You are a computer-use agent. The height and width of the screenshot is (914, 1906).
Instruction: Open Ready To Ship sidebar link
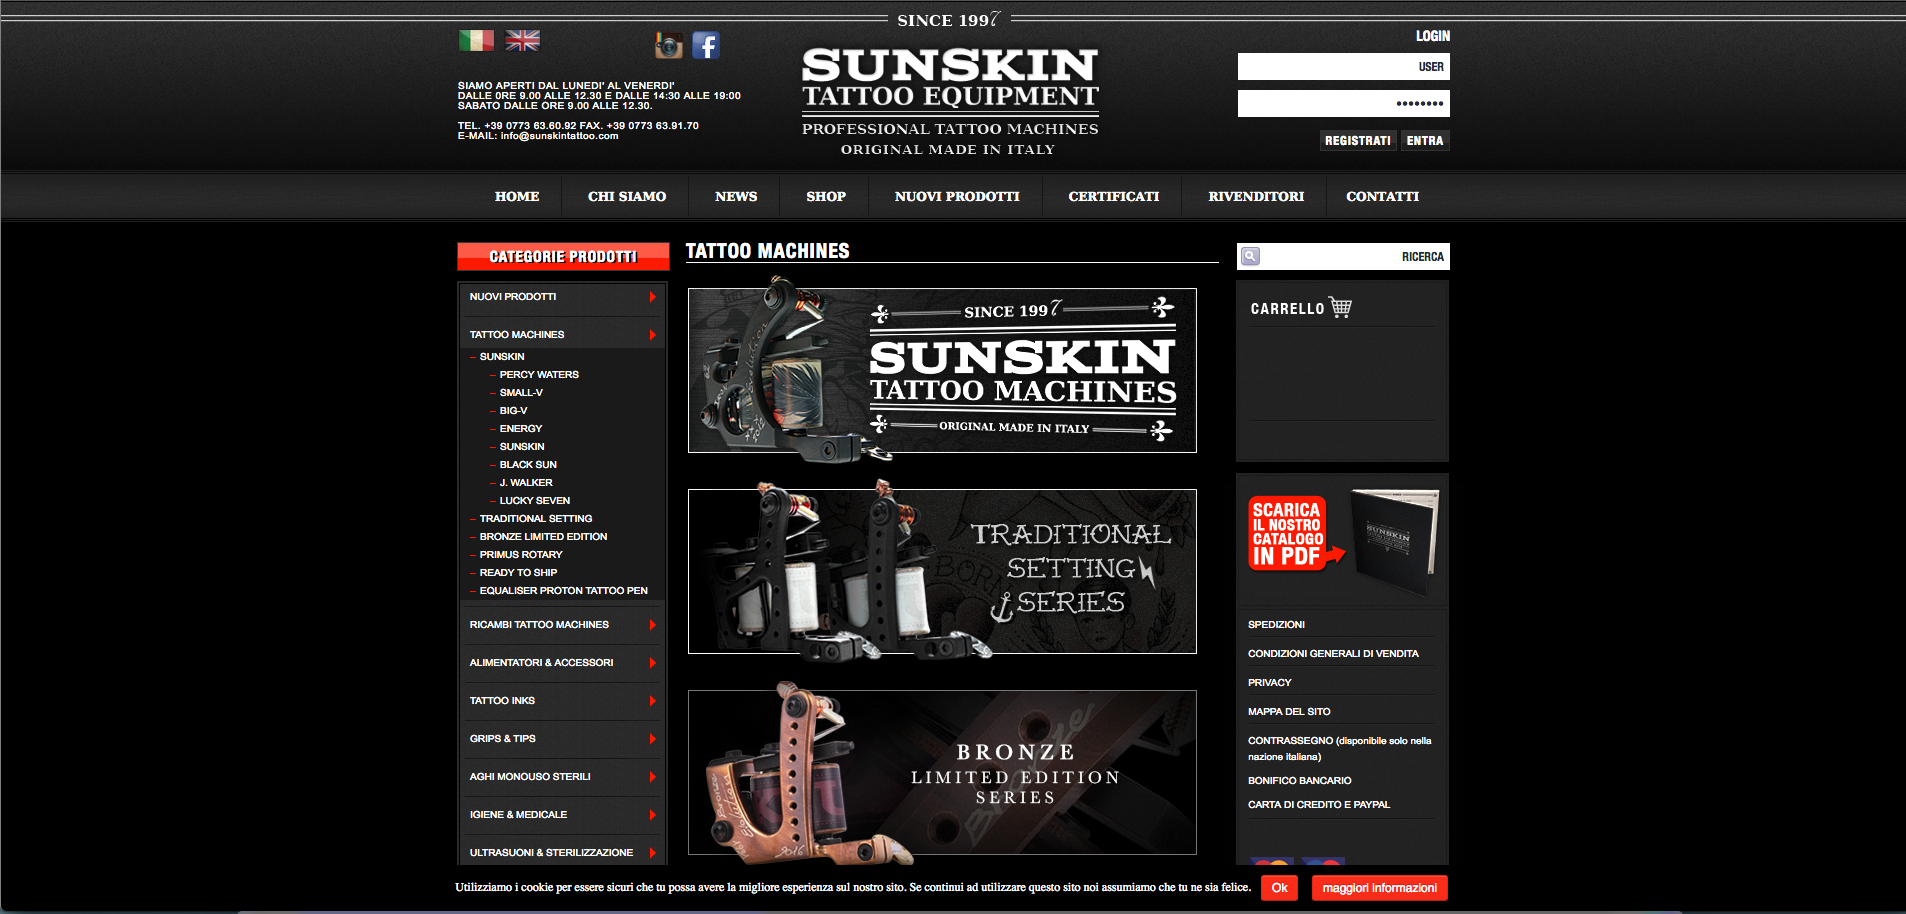518,573
